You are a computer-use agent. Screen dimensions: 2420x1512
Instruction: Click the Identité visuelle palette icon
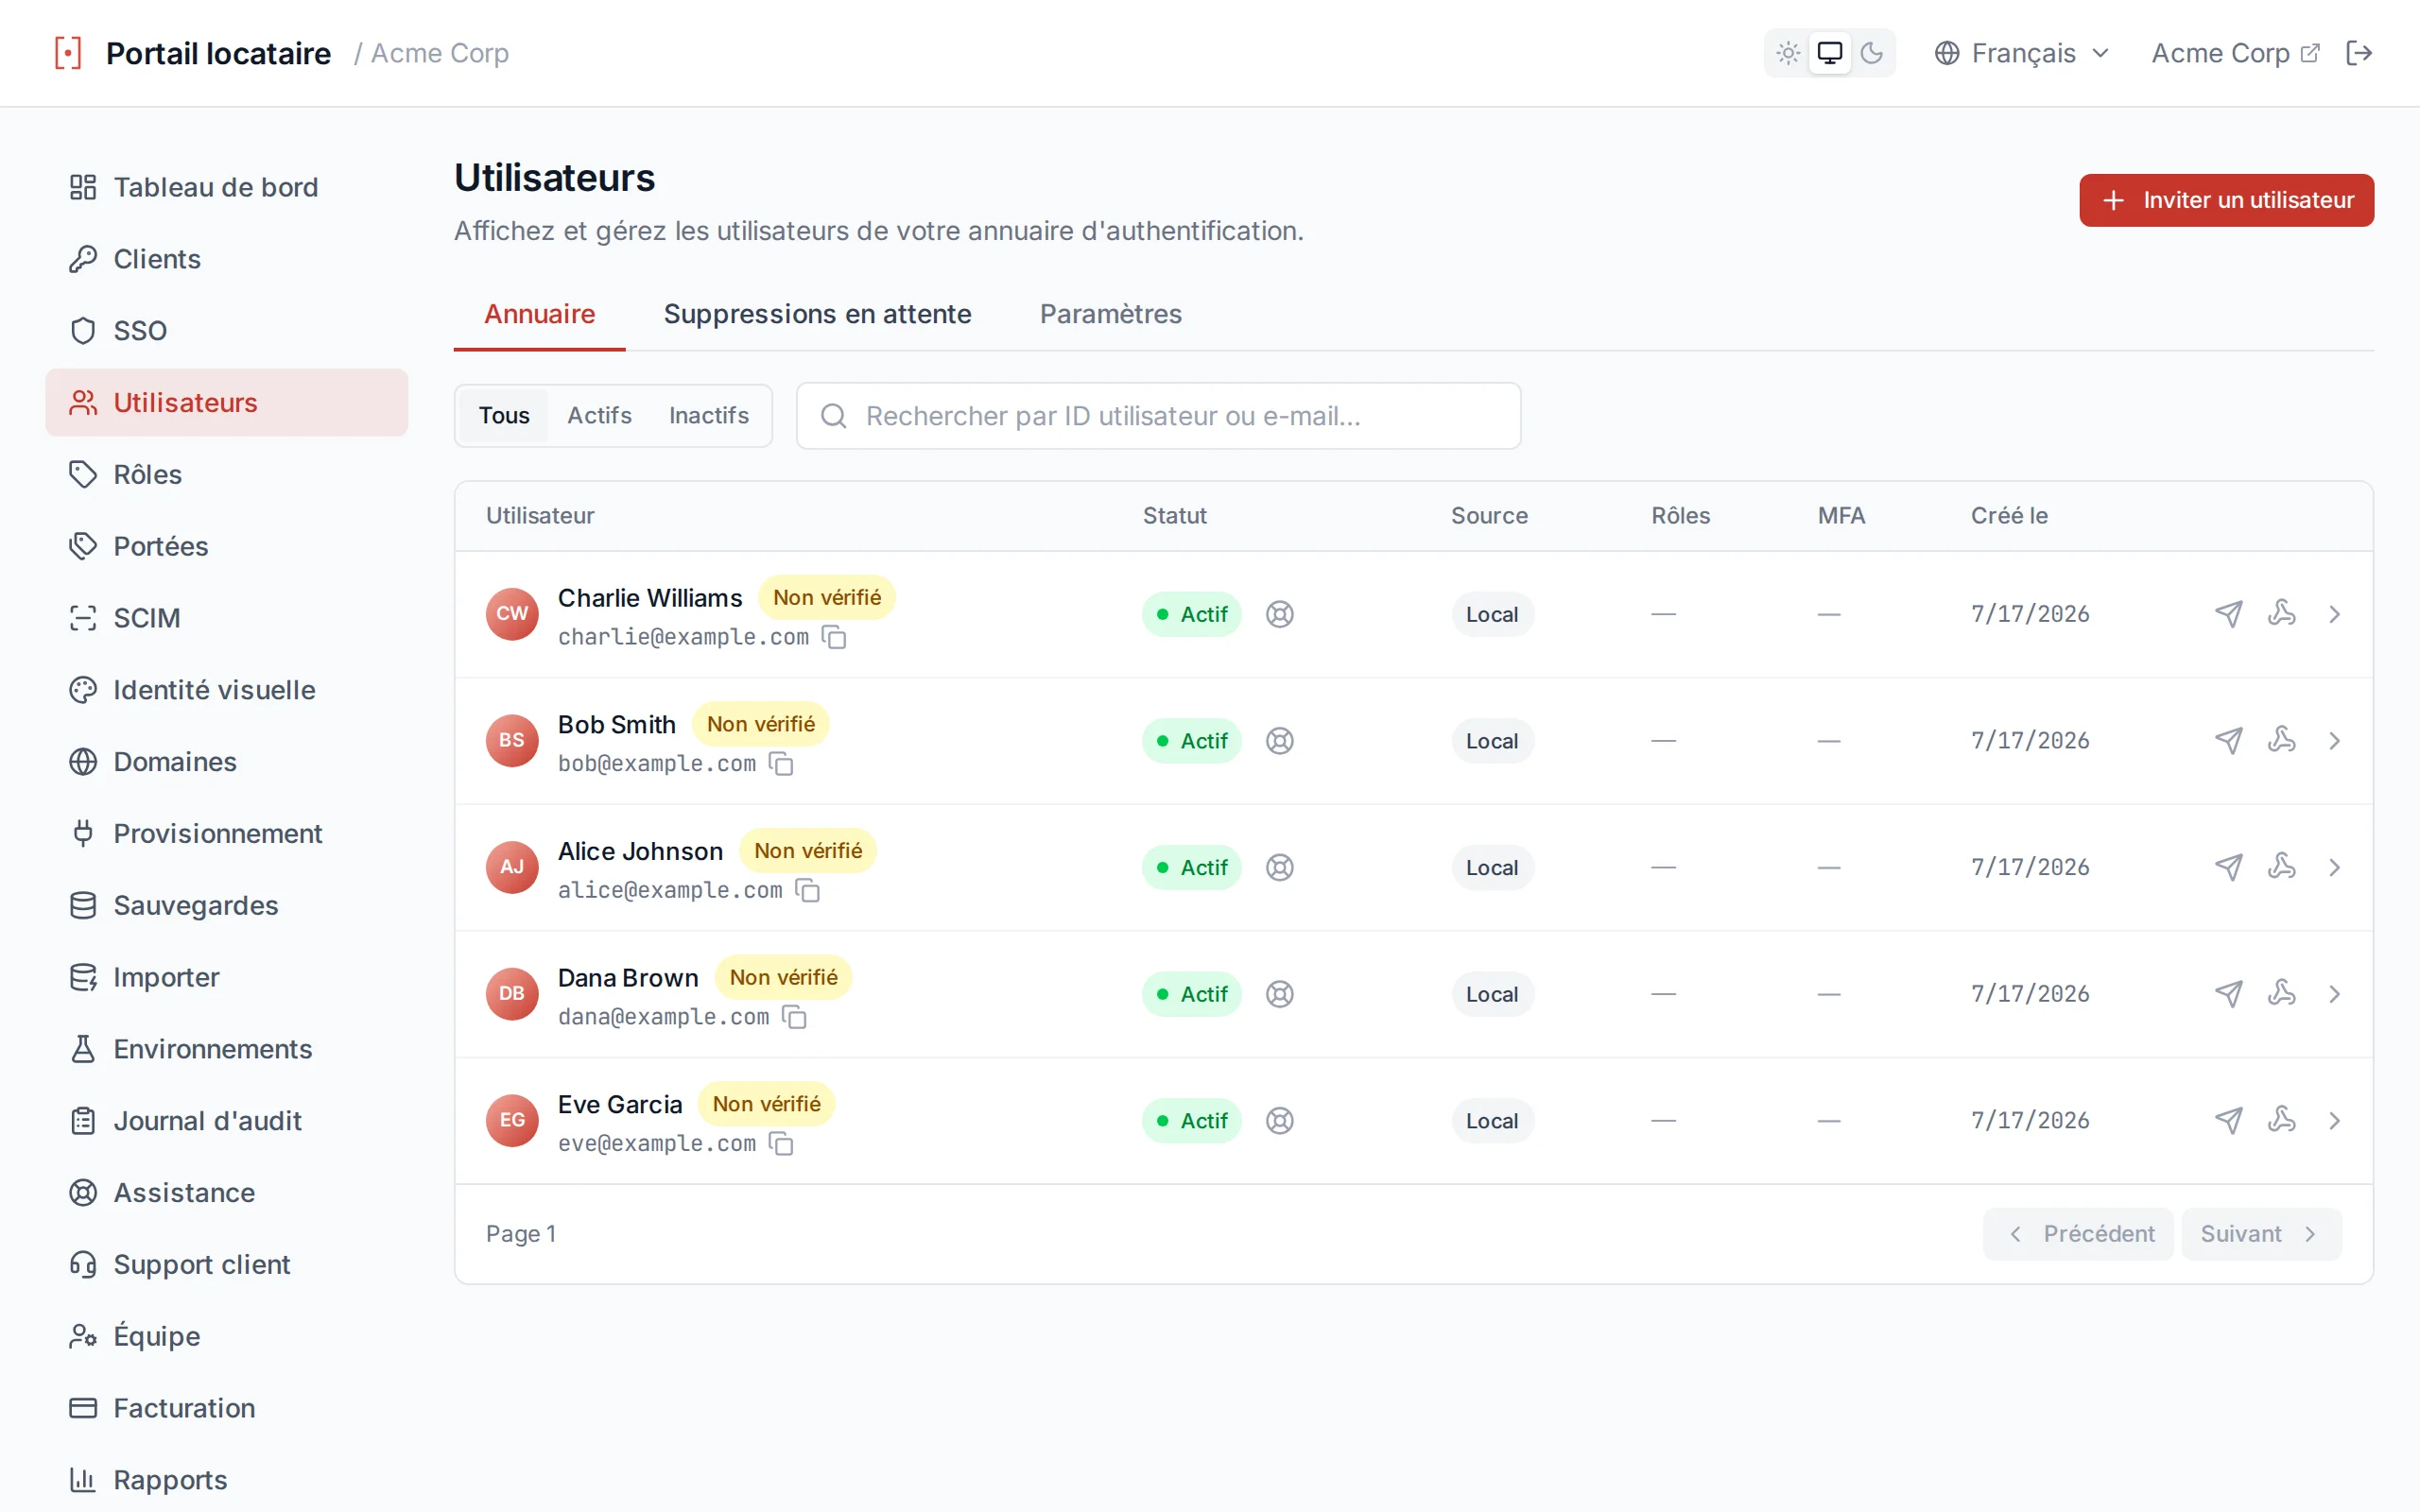[83, 690]
